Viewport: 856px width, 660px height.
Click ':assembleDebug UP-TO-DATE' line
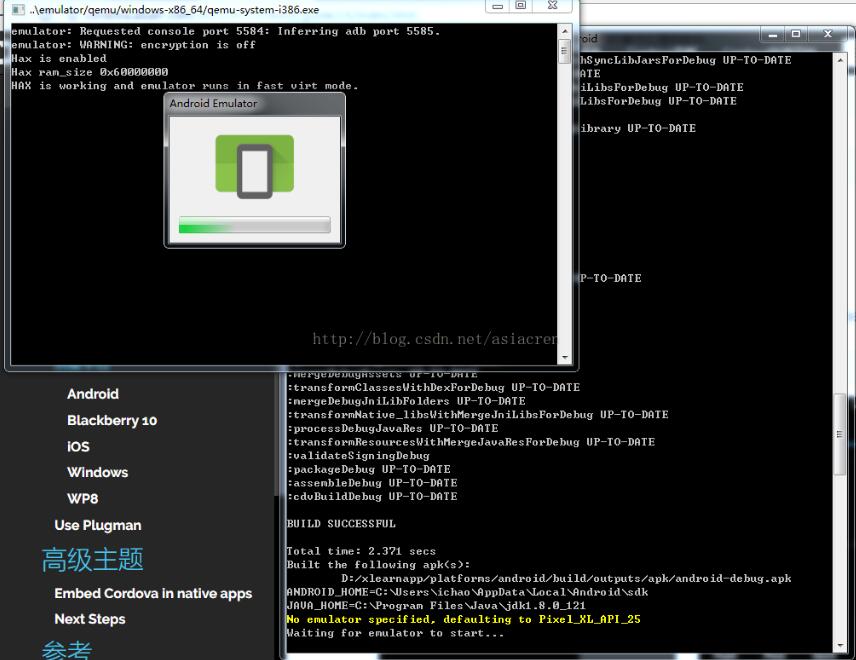pyautogui.click(x=372, y=483)
